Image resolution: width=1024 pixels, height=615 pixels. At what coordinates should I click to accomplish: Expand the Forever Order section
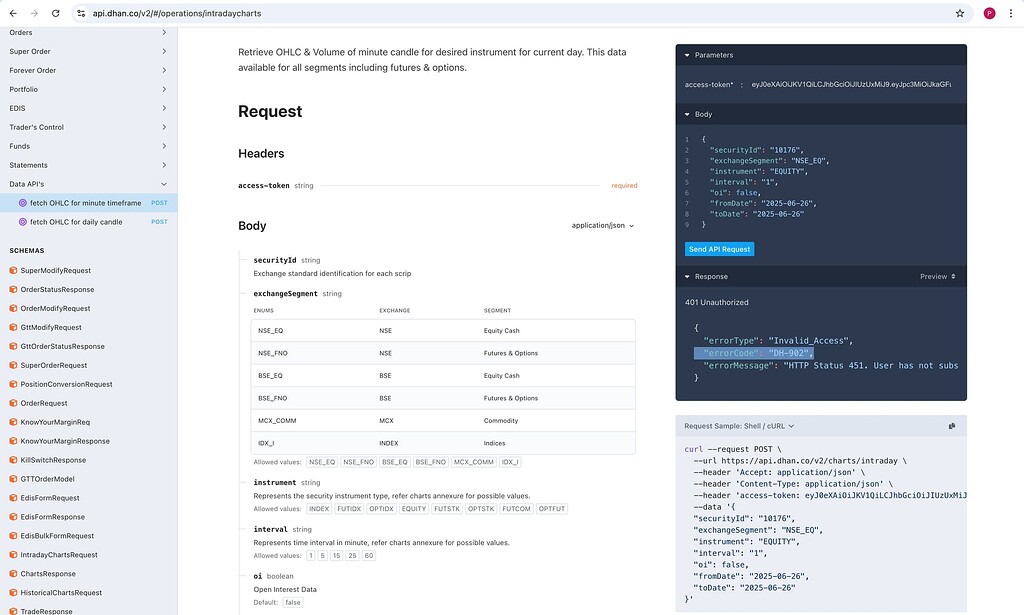[88, 70]
